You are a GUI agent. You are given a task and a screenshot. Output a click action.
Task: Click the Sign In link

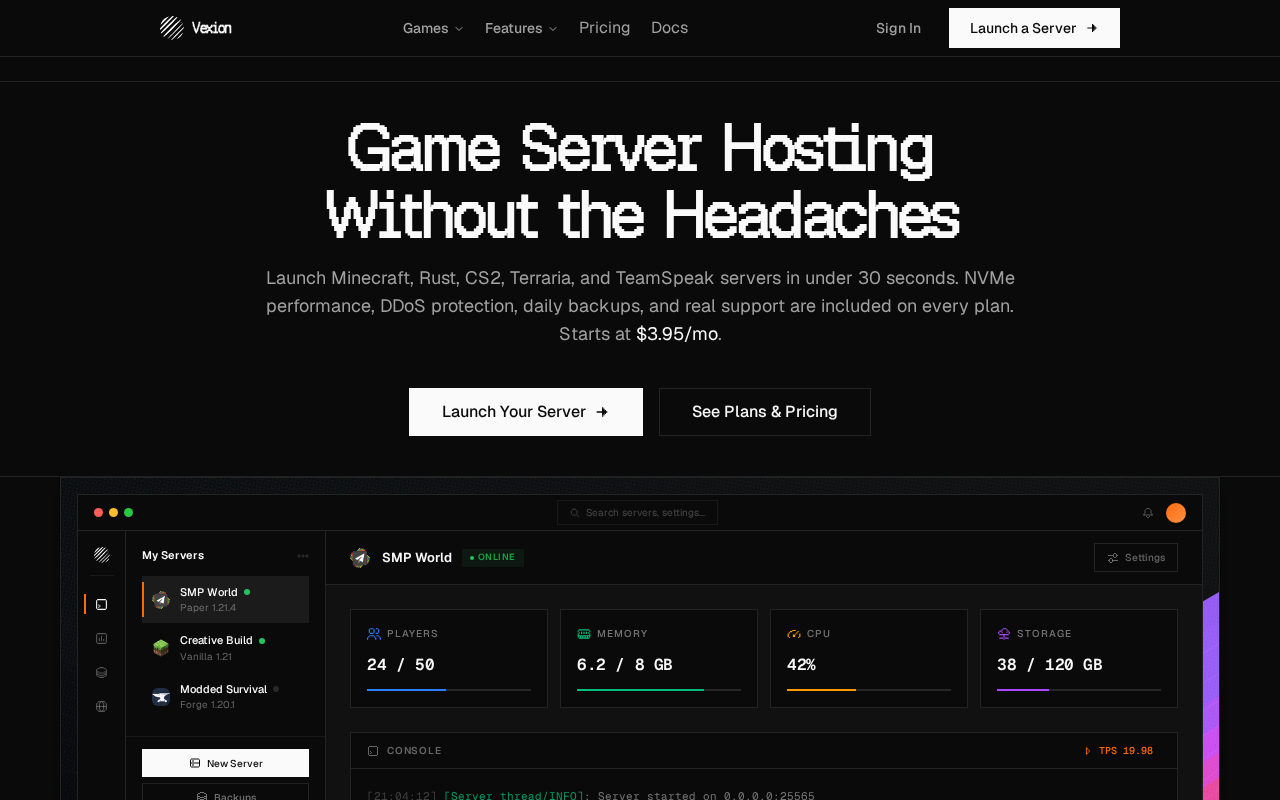tap(898, 28)
